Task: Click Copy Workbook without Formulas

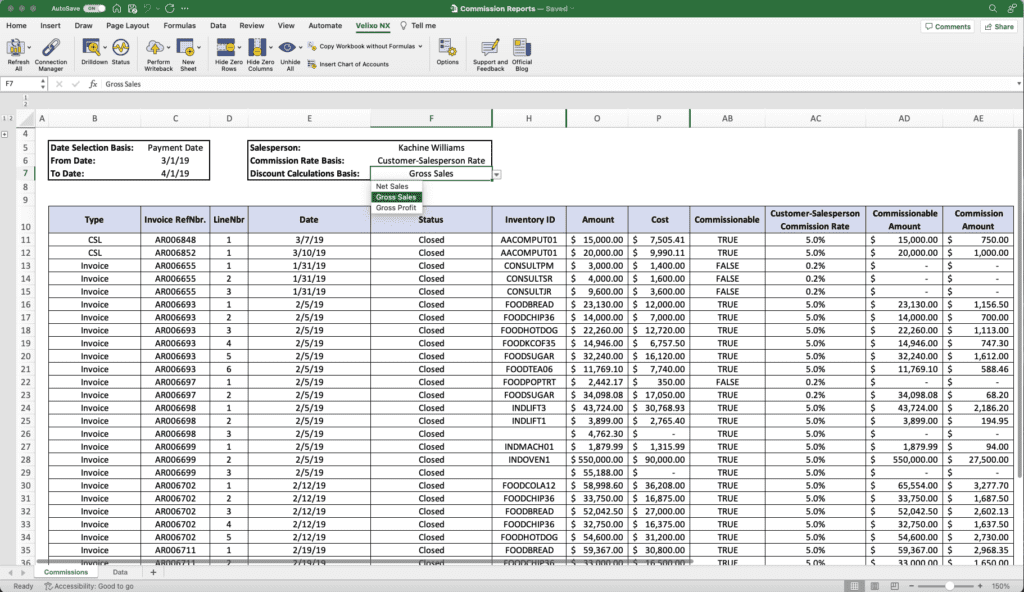Action: [x=363, y=46]
